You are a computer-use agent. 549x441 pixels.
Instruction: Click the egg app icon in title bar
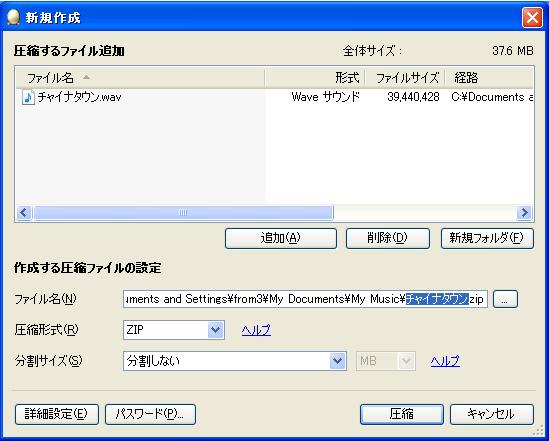click(13, 18)
